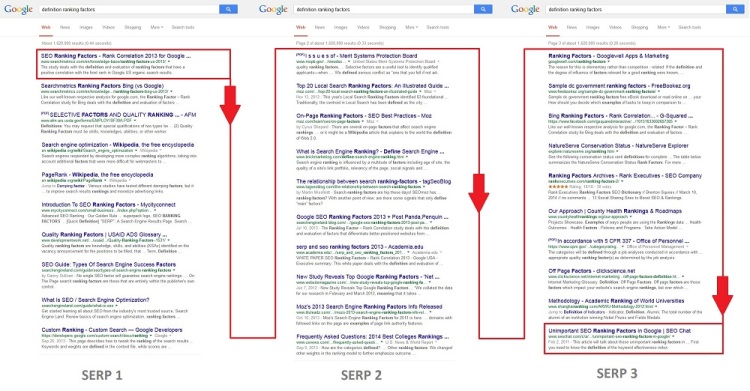Image resolution: width=750 pixels, height=391 pixels.
Task: Click the Google logo in SERP 2
Action: pos(273,10)
